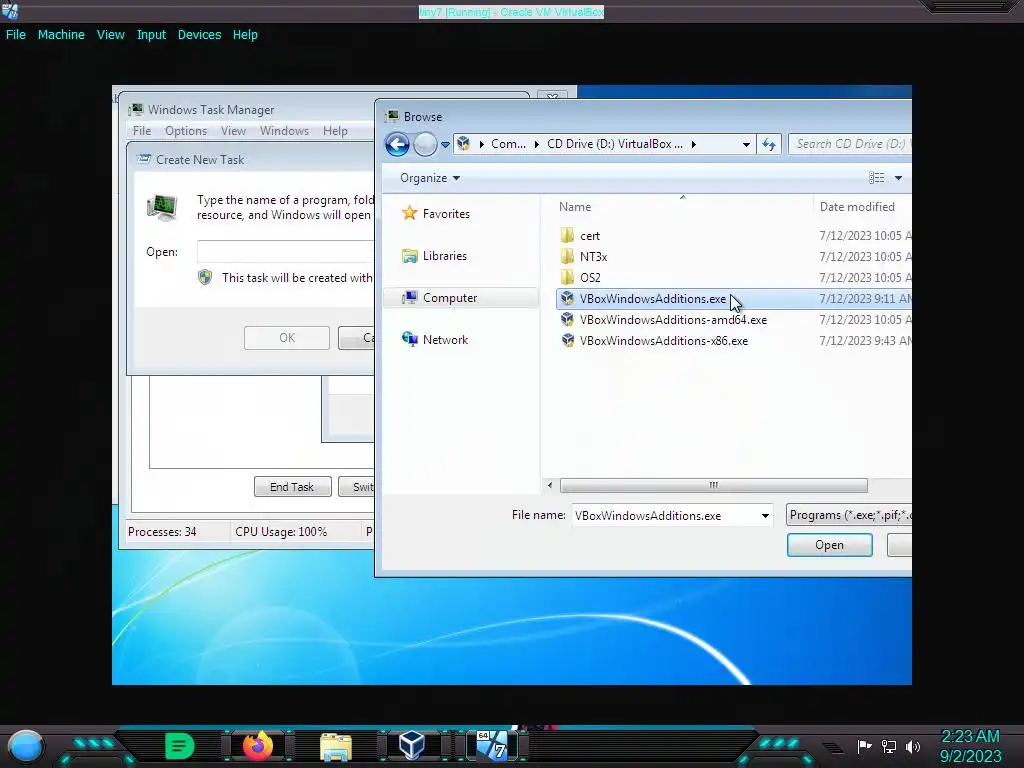Open VirtualBox cube icon on taskbar
The width and height of the screenshot is (1024, 768).
[x=412, y=746]
